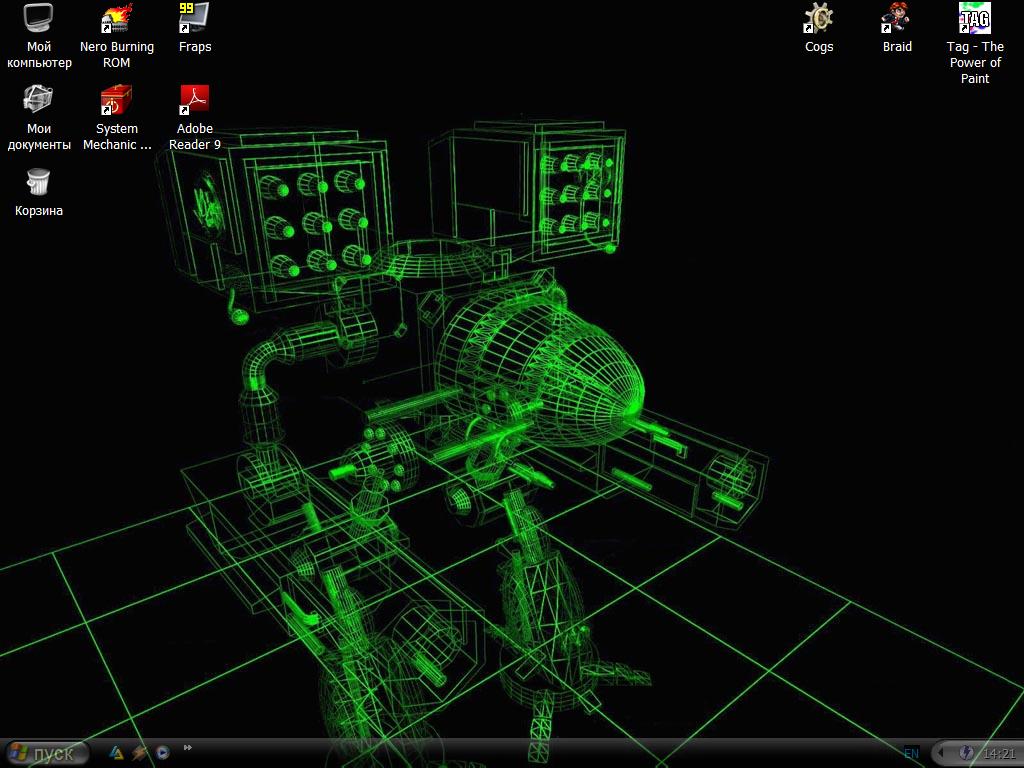This screenshot has width=1024, height=768.
Task: Select the Cogs game shortcut
Action: click(x=819, y=19)
